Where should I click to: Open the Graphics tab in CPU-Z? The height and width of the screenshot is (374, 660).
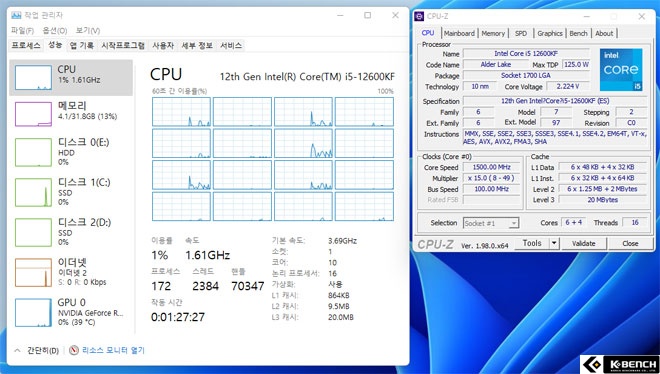[550, 33]
